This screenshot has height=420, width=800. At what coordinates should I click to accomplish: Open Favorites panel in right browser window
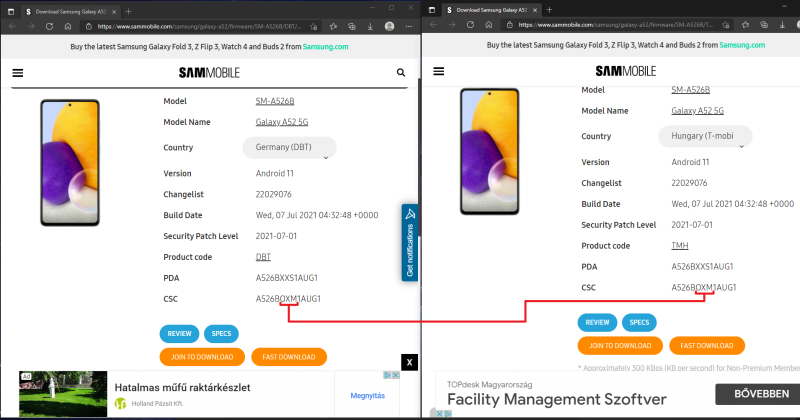point(745,24)
